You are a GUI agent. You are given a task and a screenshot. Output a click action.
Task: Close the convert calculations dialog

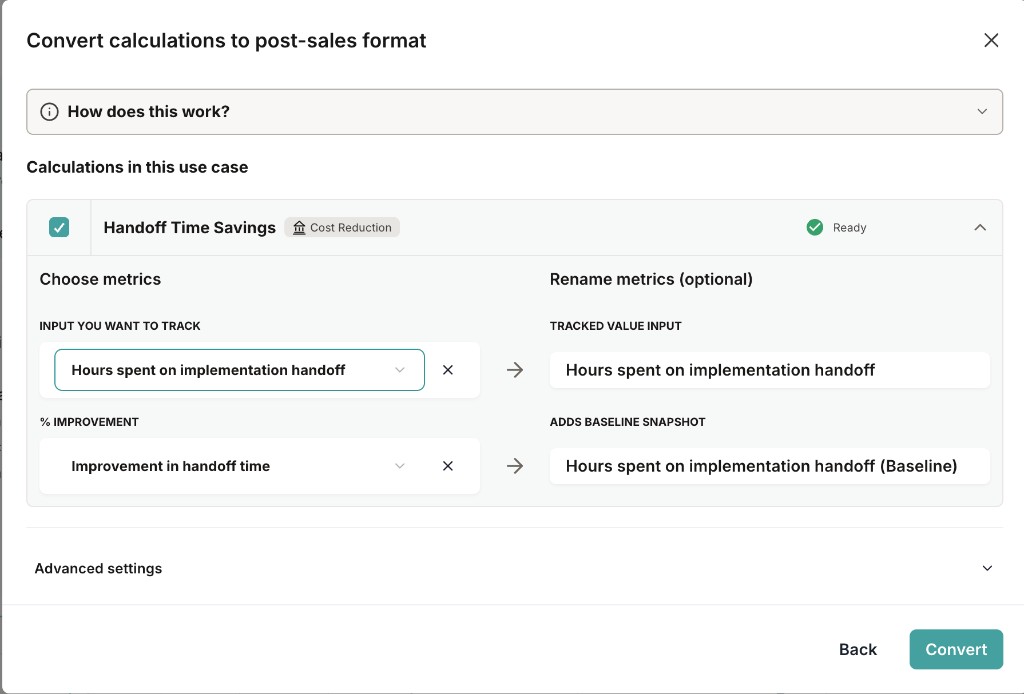click(991, 40)
